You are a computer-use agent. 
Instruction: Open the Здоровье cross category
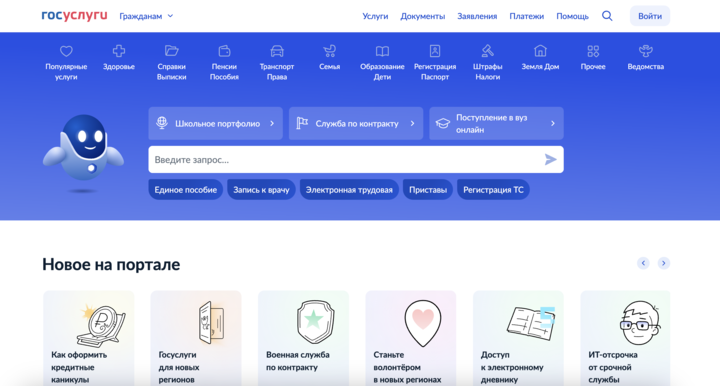(119, 58)
